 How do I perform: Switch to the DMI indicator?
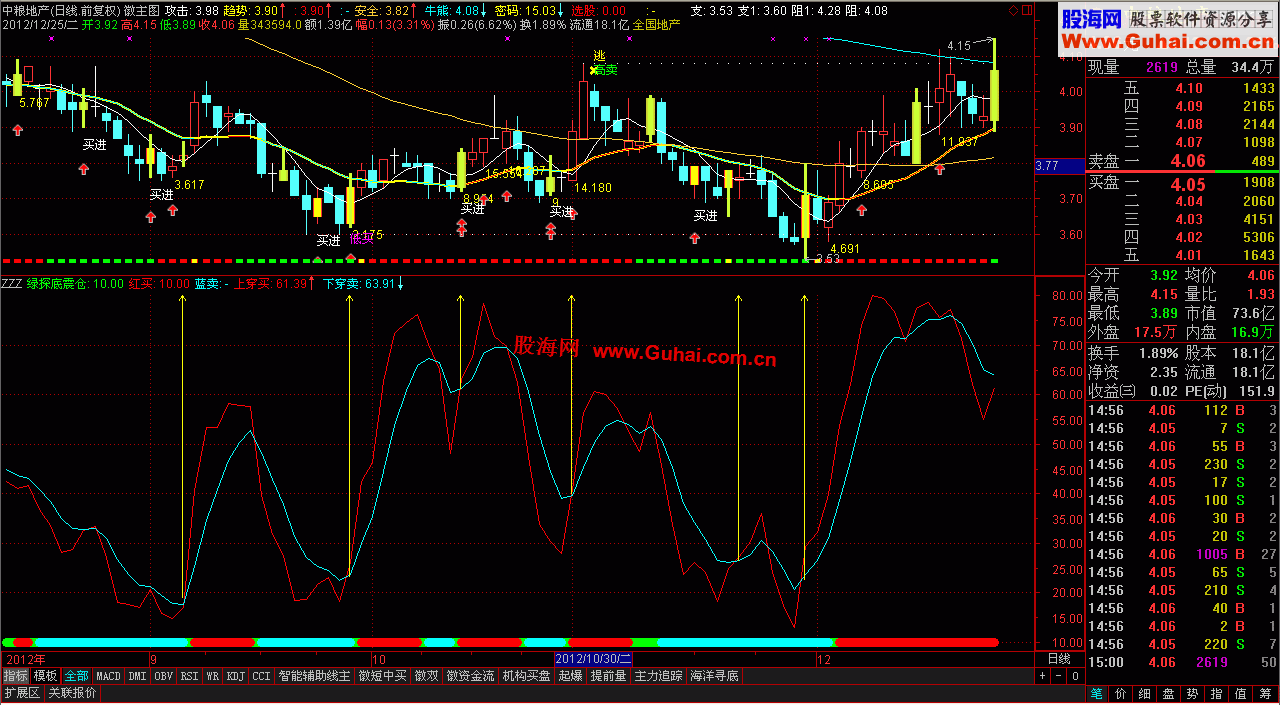point(137,677)
